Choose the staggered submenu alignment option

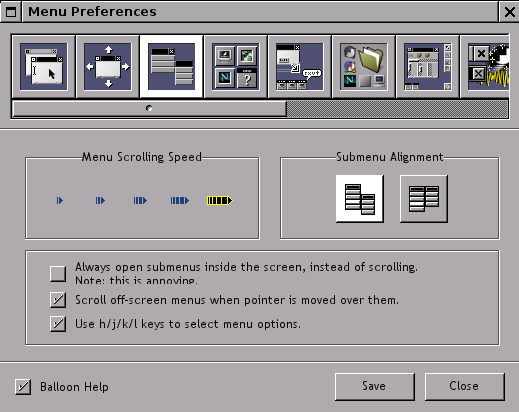[x=360, y=199]
